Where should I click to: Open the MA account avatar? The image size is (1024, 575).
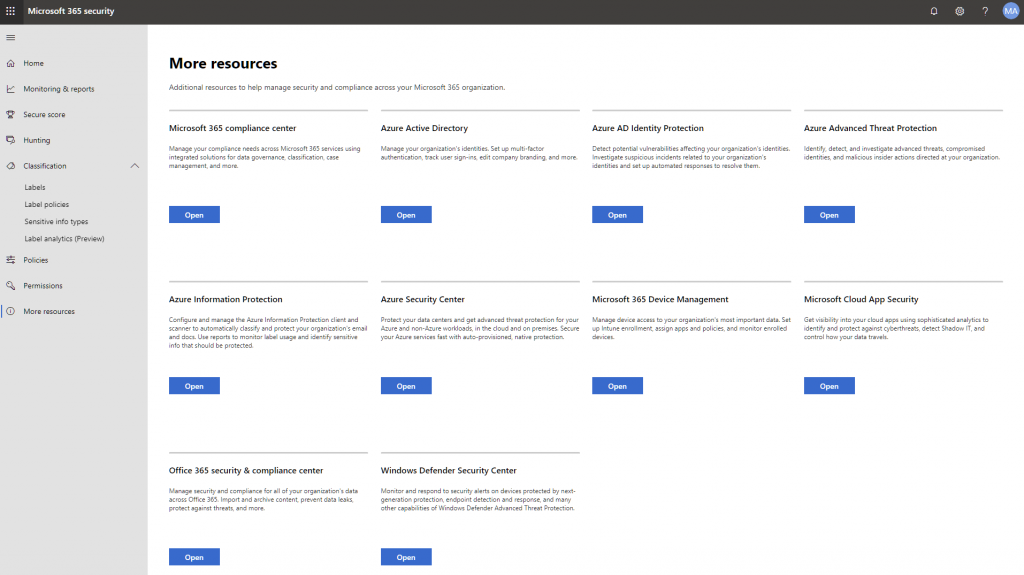tap(1010, 11)
